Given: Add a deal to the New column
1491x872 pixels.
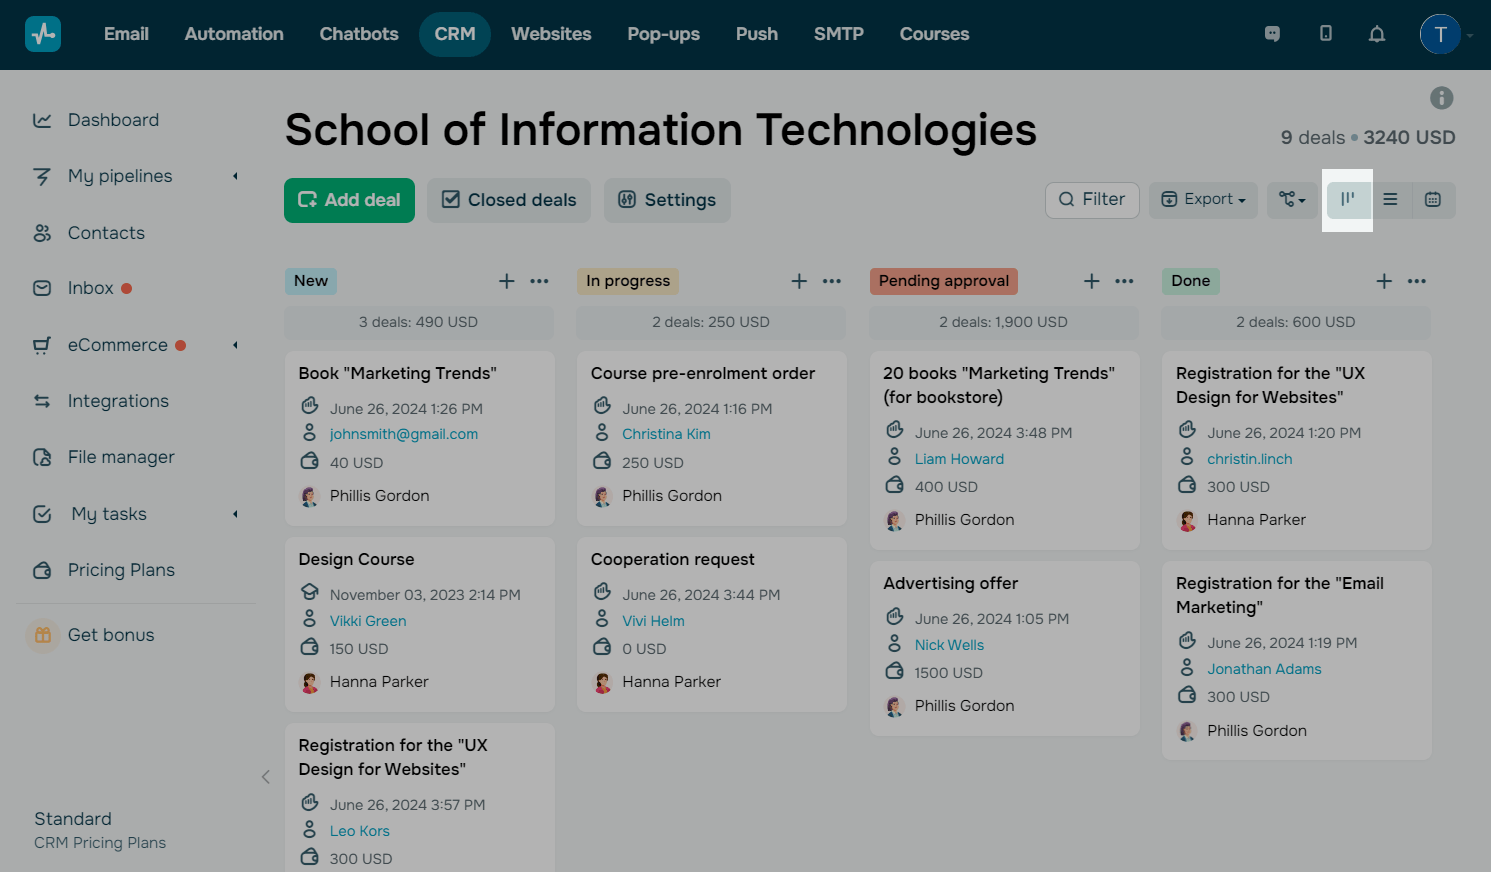Looking at the screenshot, I should point(507,281).
